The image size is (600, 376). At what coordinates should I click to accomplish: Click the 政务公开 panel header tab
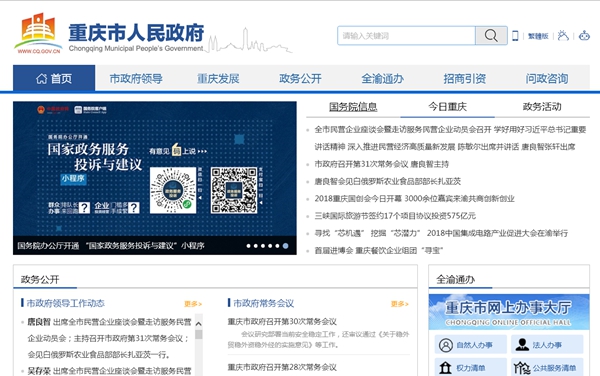click(x=40, y=280)
